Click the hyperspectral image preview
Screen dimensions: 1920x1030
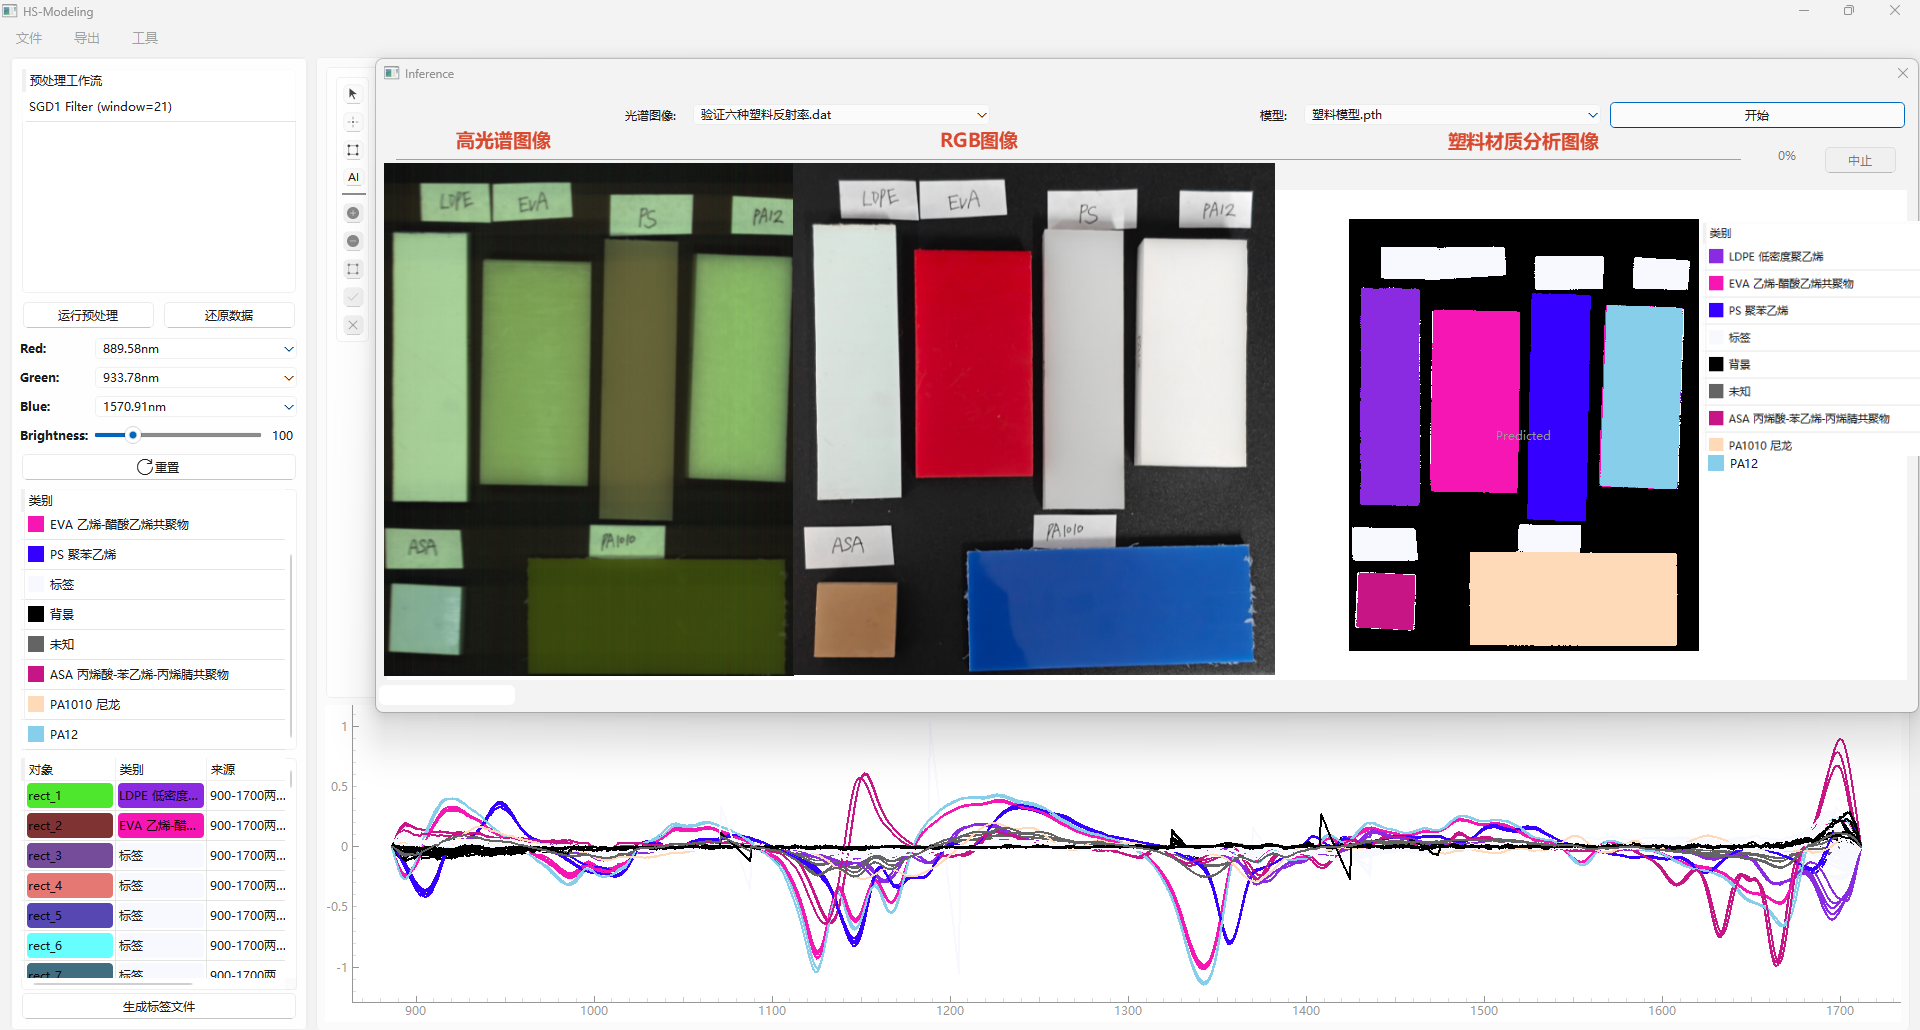coord(589,419)
